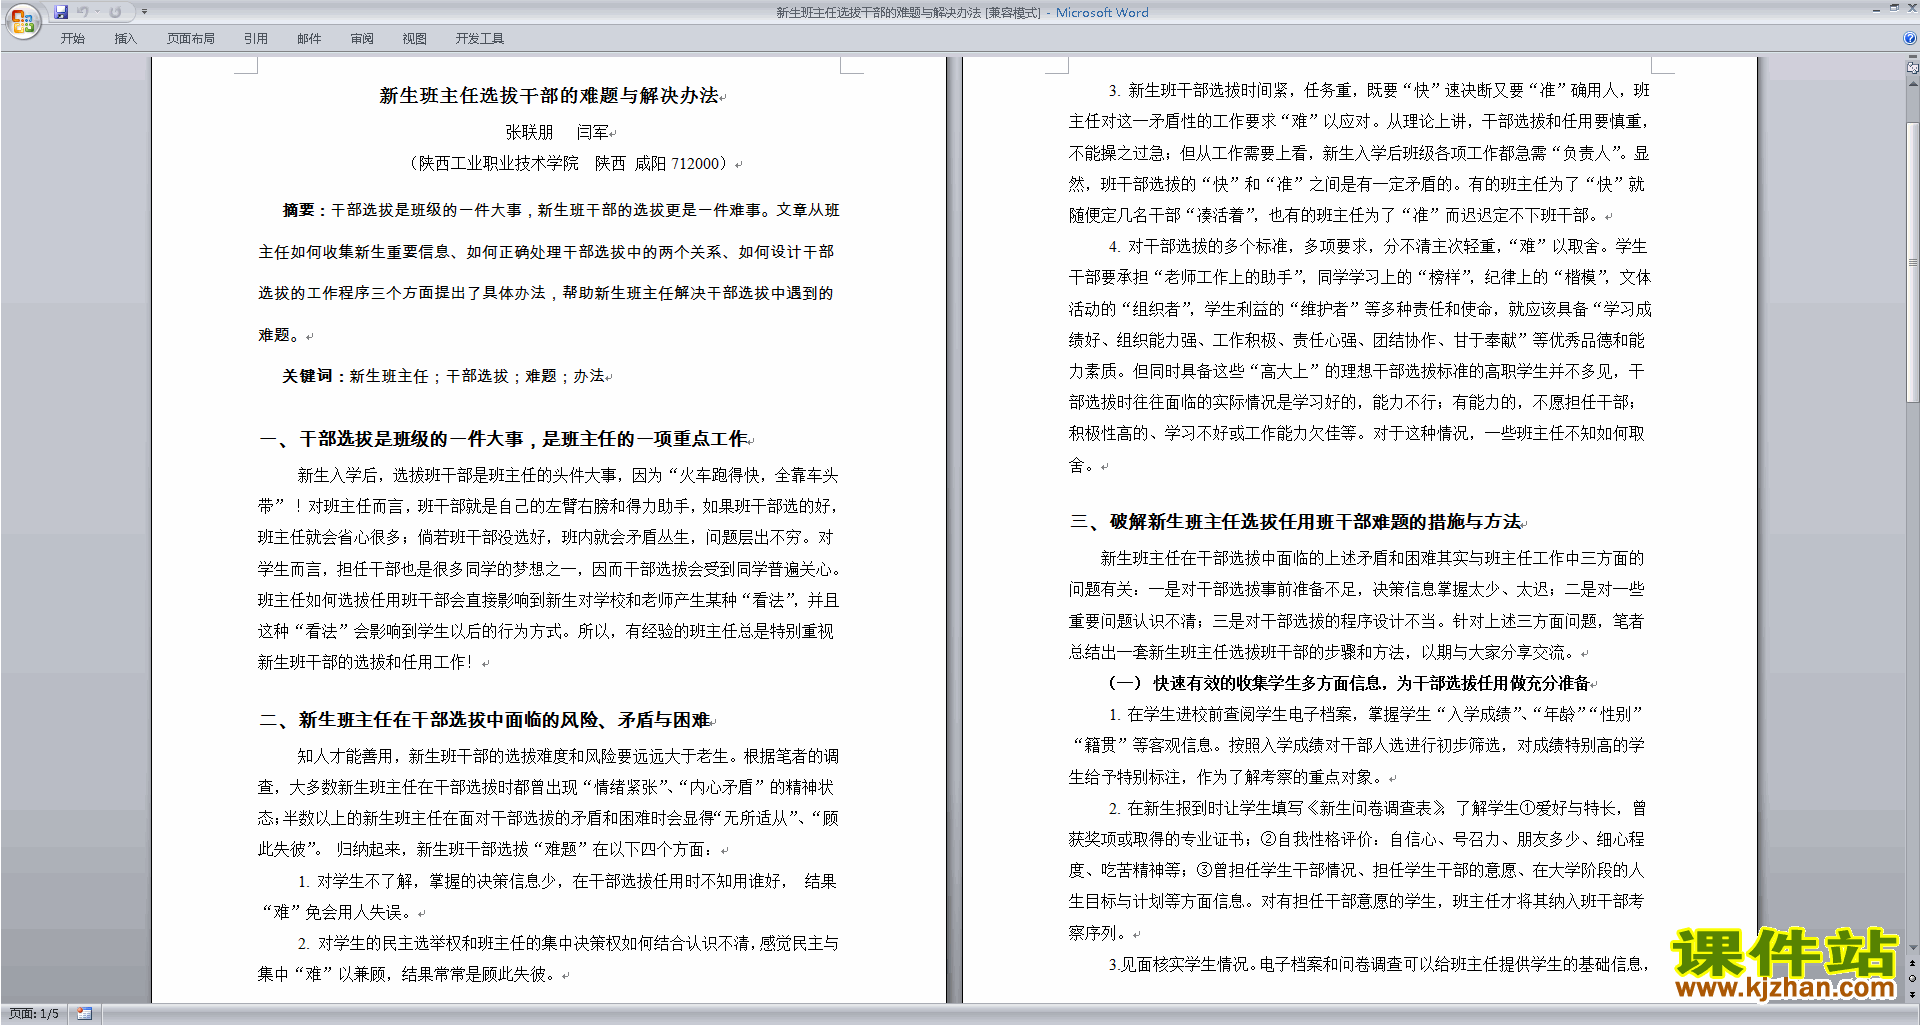Click the paragraph starting 知人才能善用
The width and height of the screenshot is (1920, 1025).
[x=548, y=803]
